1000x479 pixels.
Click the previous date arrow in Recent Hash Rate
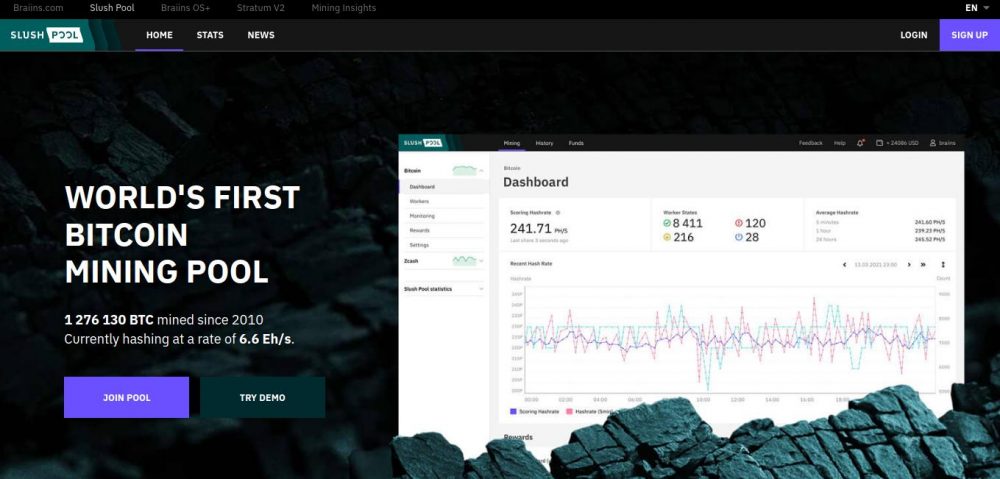coord(844,264)
